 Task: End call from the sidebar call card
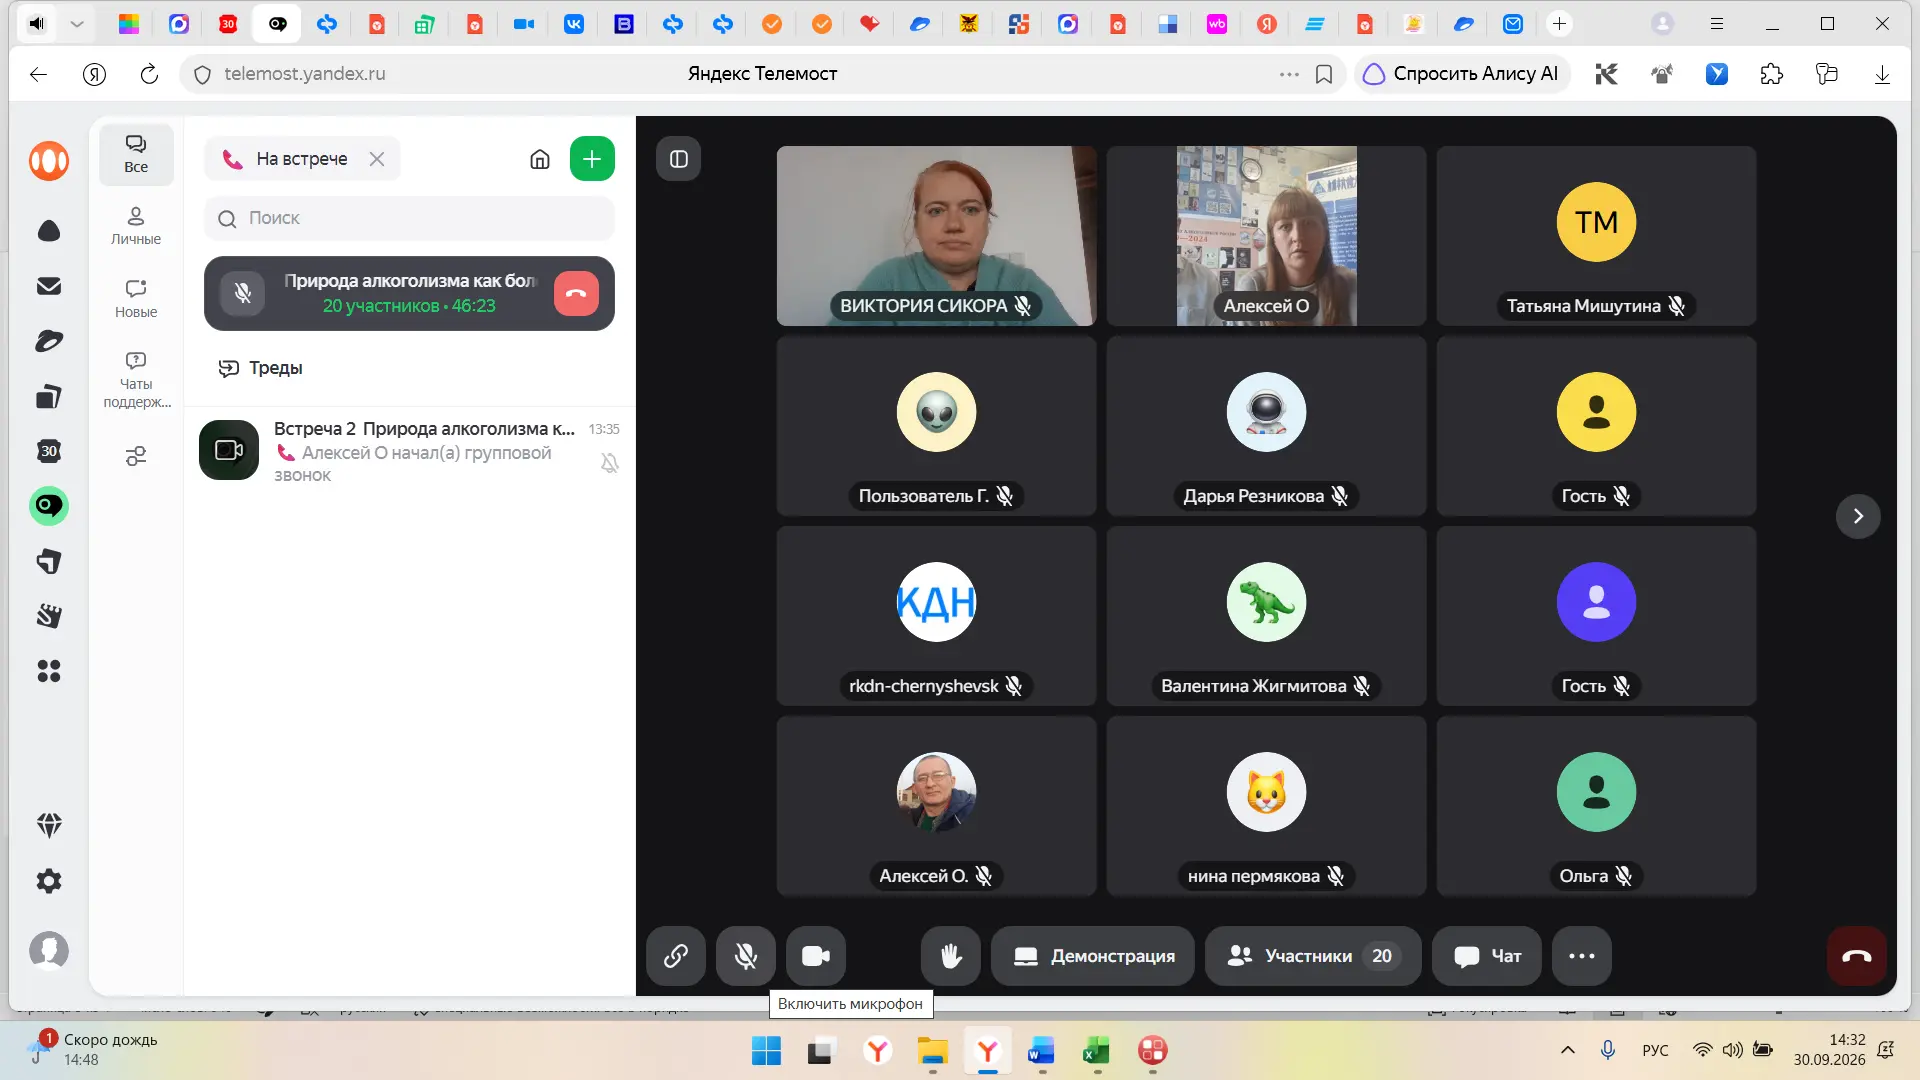[576, 293]
